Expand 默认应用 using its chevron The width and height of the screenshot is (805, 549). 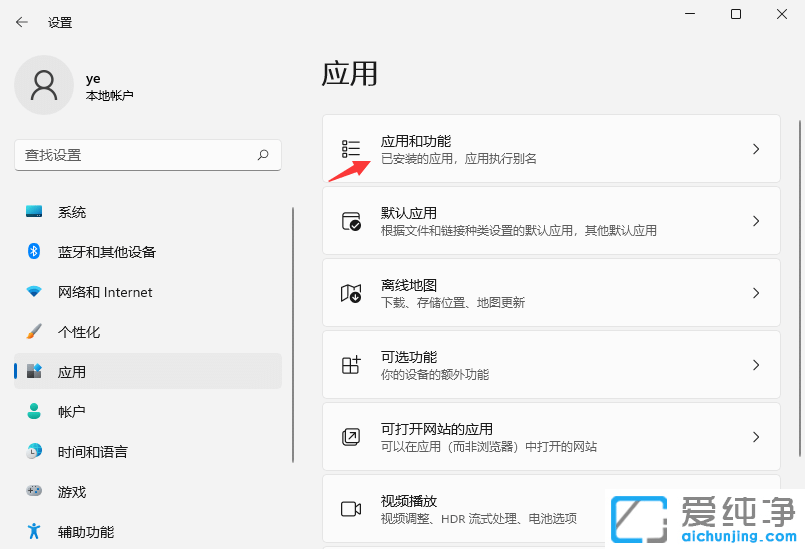[x=756, y=221]
